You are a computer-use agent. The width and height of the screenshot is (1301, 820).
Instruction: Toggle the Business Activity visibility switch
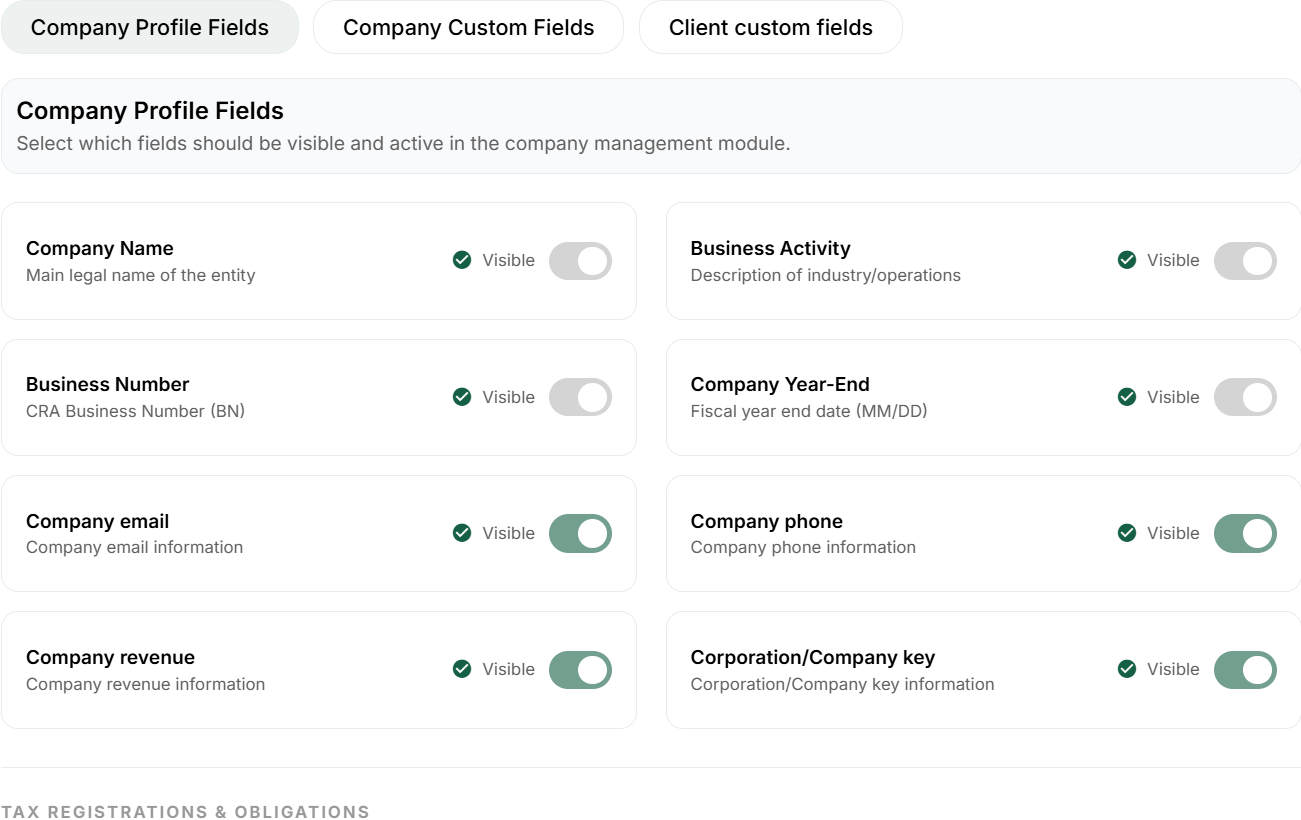tap(1245, 261)
